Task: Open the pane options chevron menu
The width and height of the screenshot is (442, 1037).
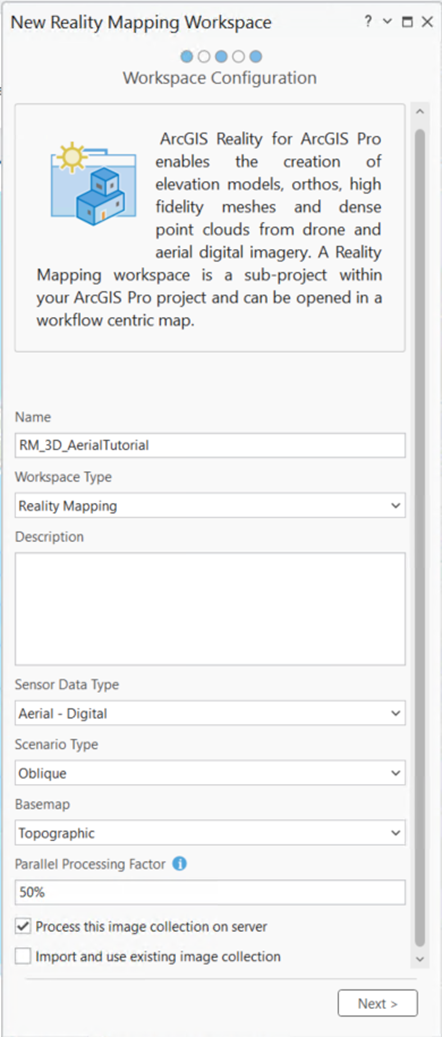Action: point(388,22)
